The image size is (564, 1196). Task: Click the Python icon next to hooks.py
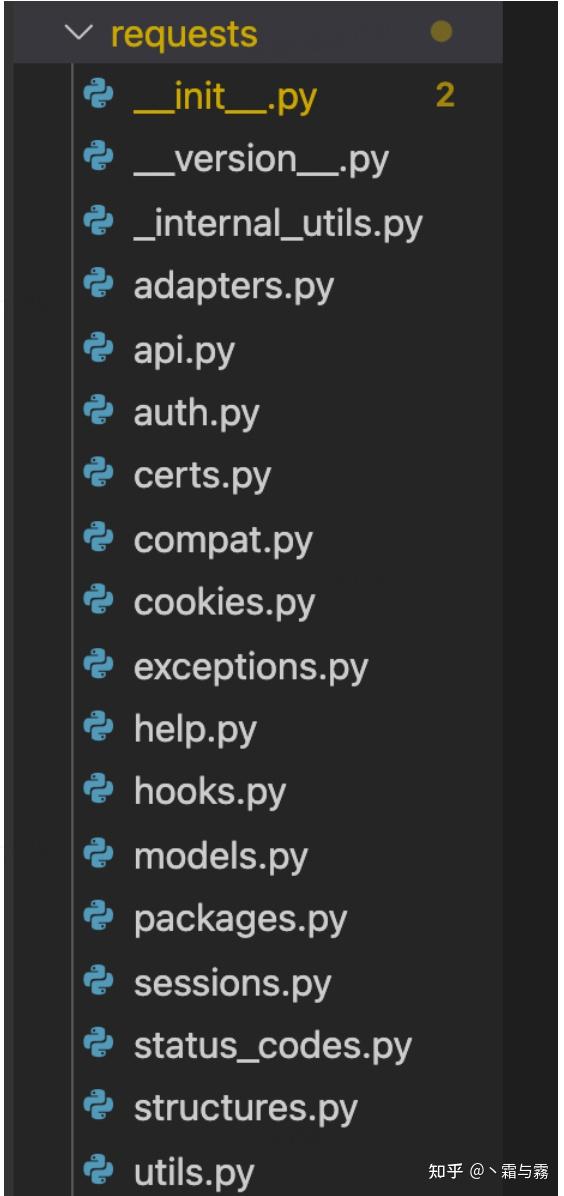[98, 792]
